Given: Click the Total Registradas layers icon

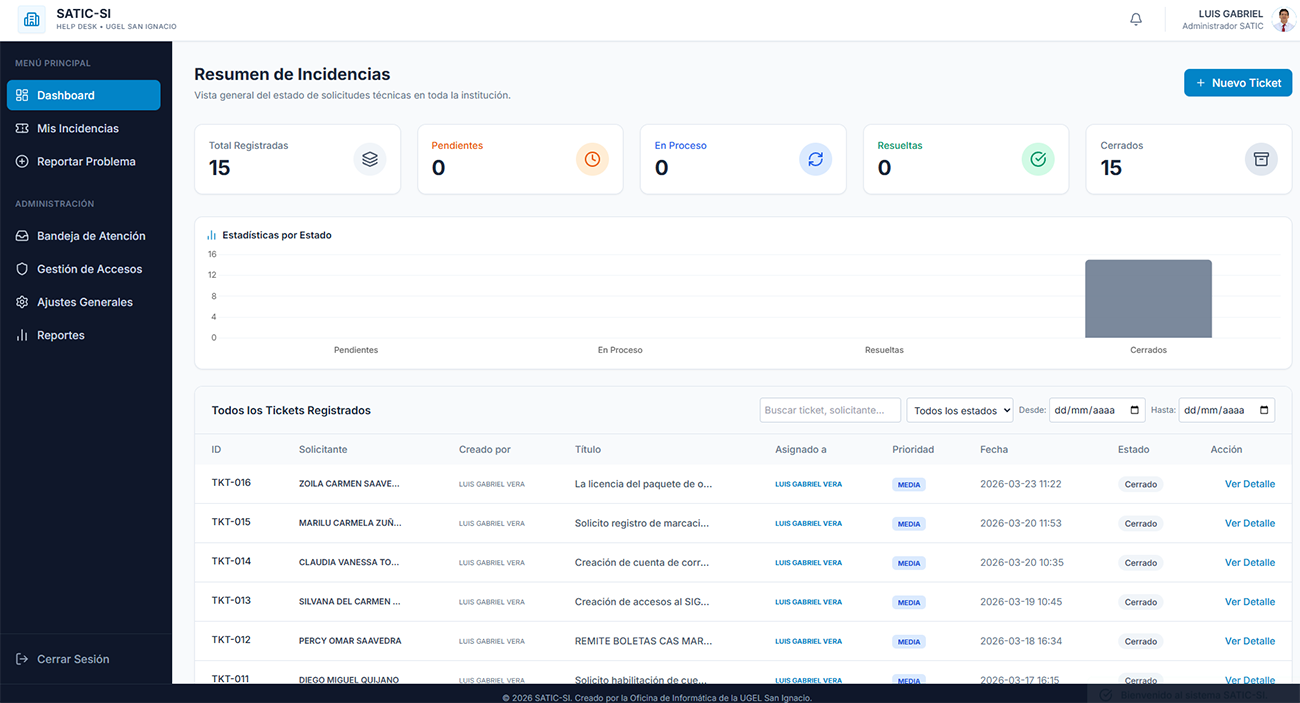Looking at the screenshot, I should click(x=370, y=159).
